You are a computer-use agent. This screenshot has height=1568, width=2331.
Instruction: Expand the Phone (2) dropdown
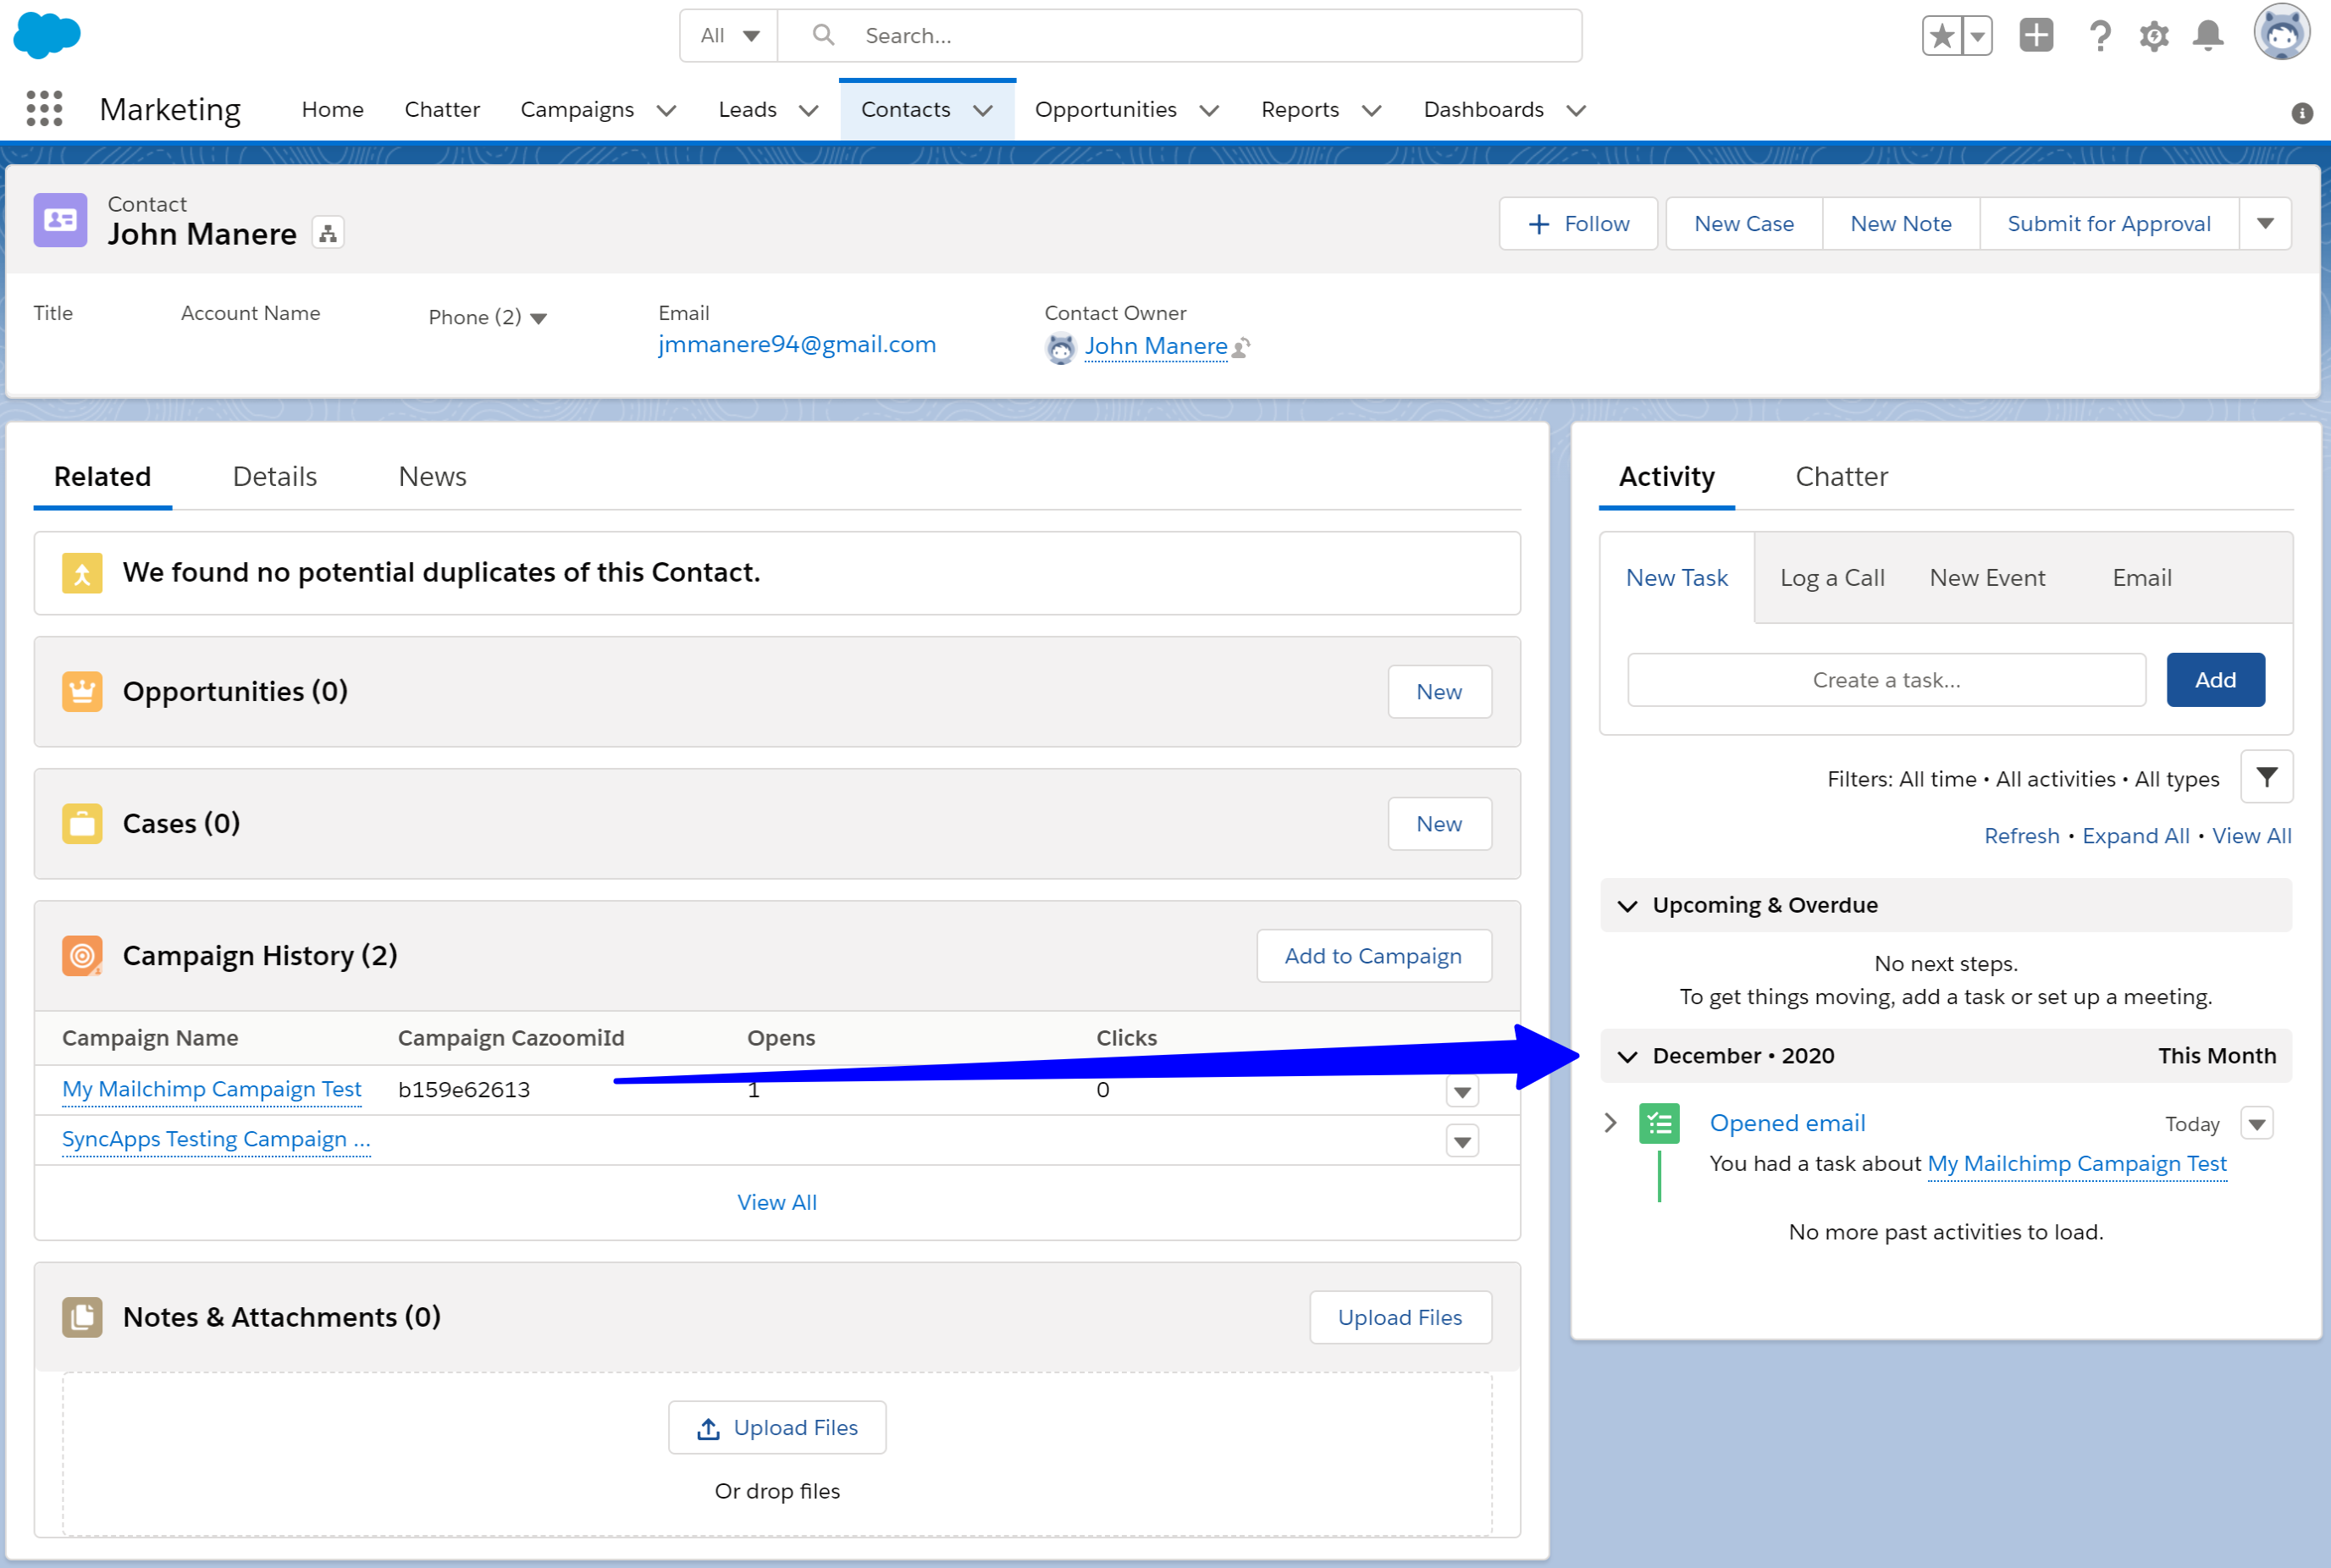[538, 318]
